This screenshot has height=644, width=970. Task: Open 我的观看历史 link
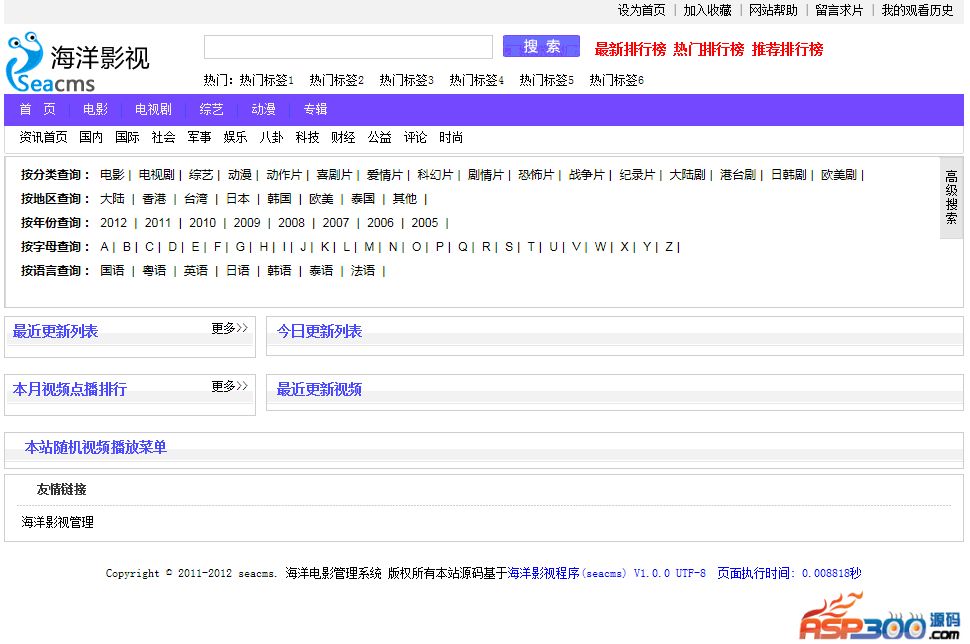(917, 10)
